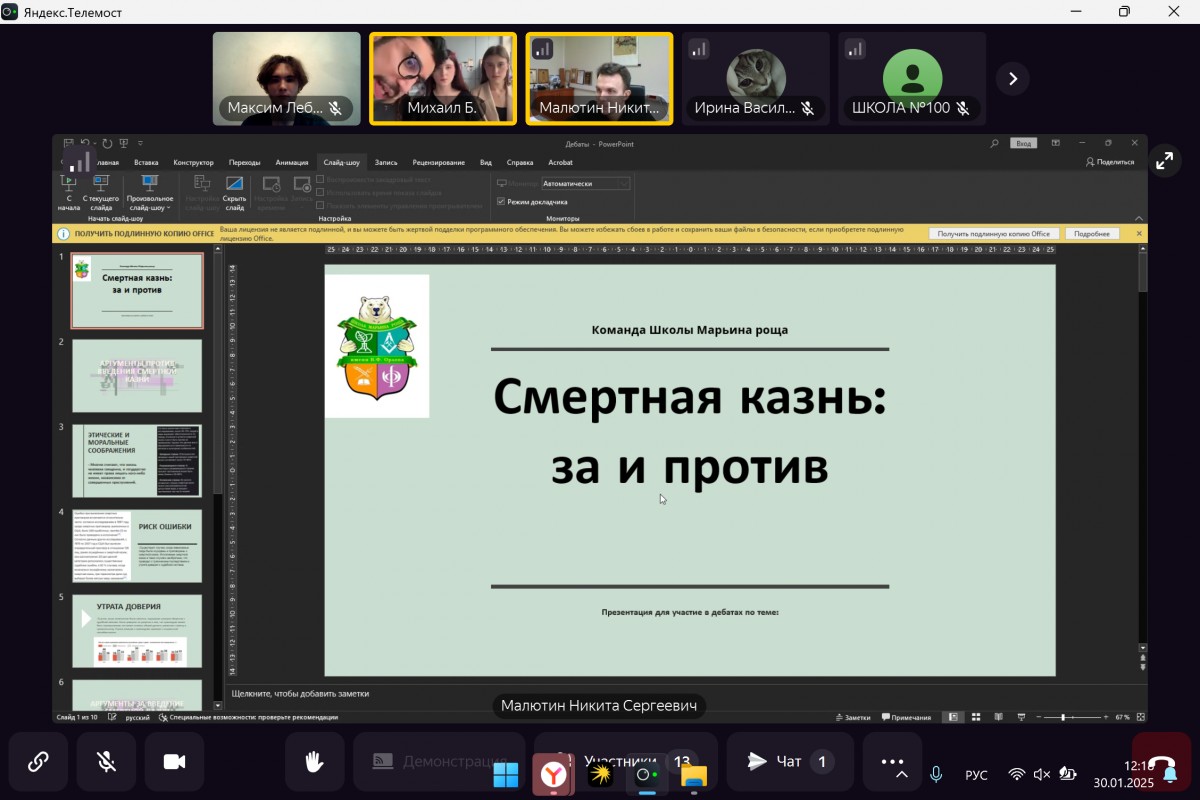The width and height of the screenshot is (1200, 800).
Task: Show next participants with arrow button
Action: click(x=1012, y=78)
